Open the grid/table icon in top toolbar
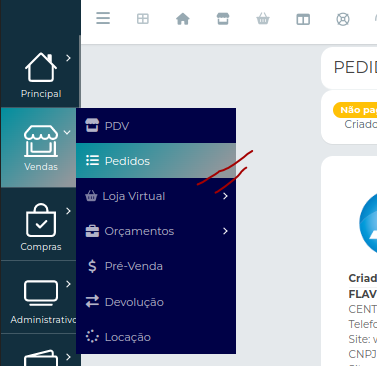 click(143, 19)
